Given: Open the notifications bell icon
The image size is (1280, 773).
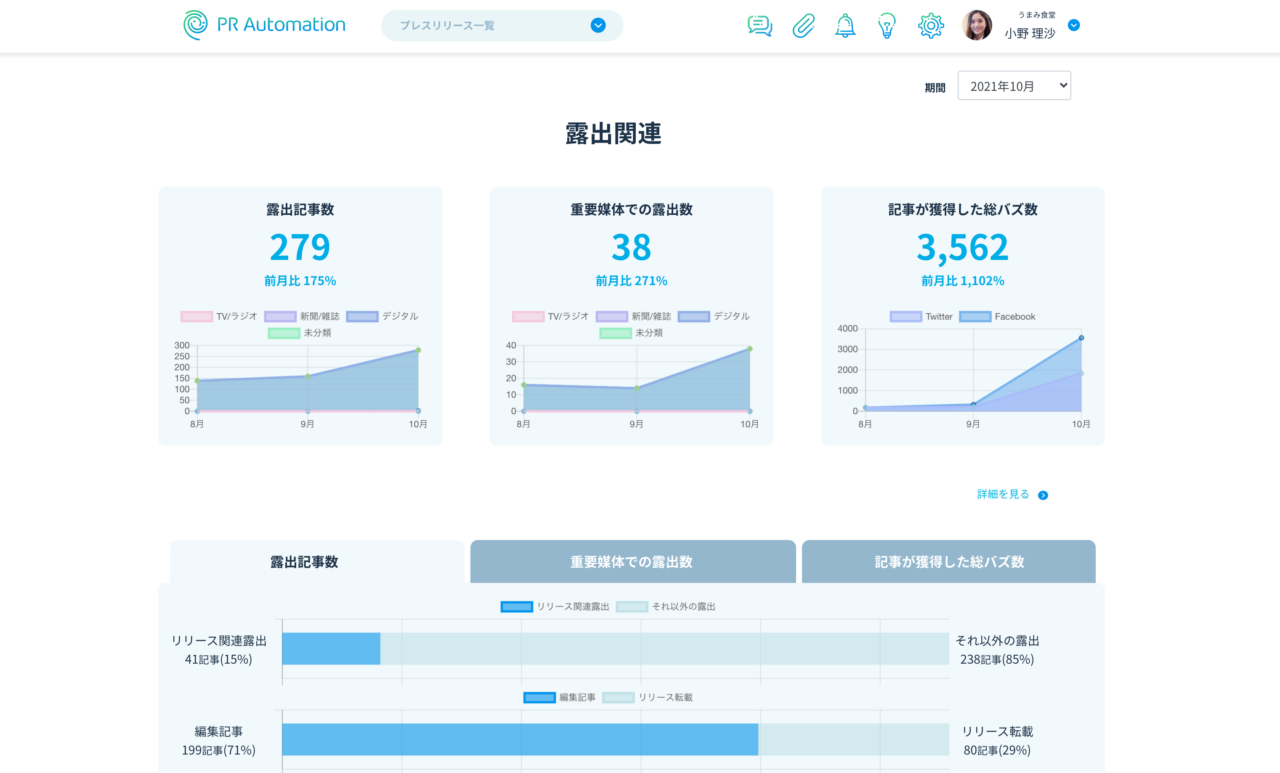Looking at the screenshot, I should (845, 26).
